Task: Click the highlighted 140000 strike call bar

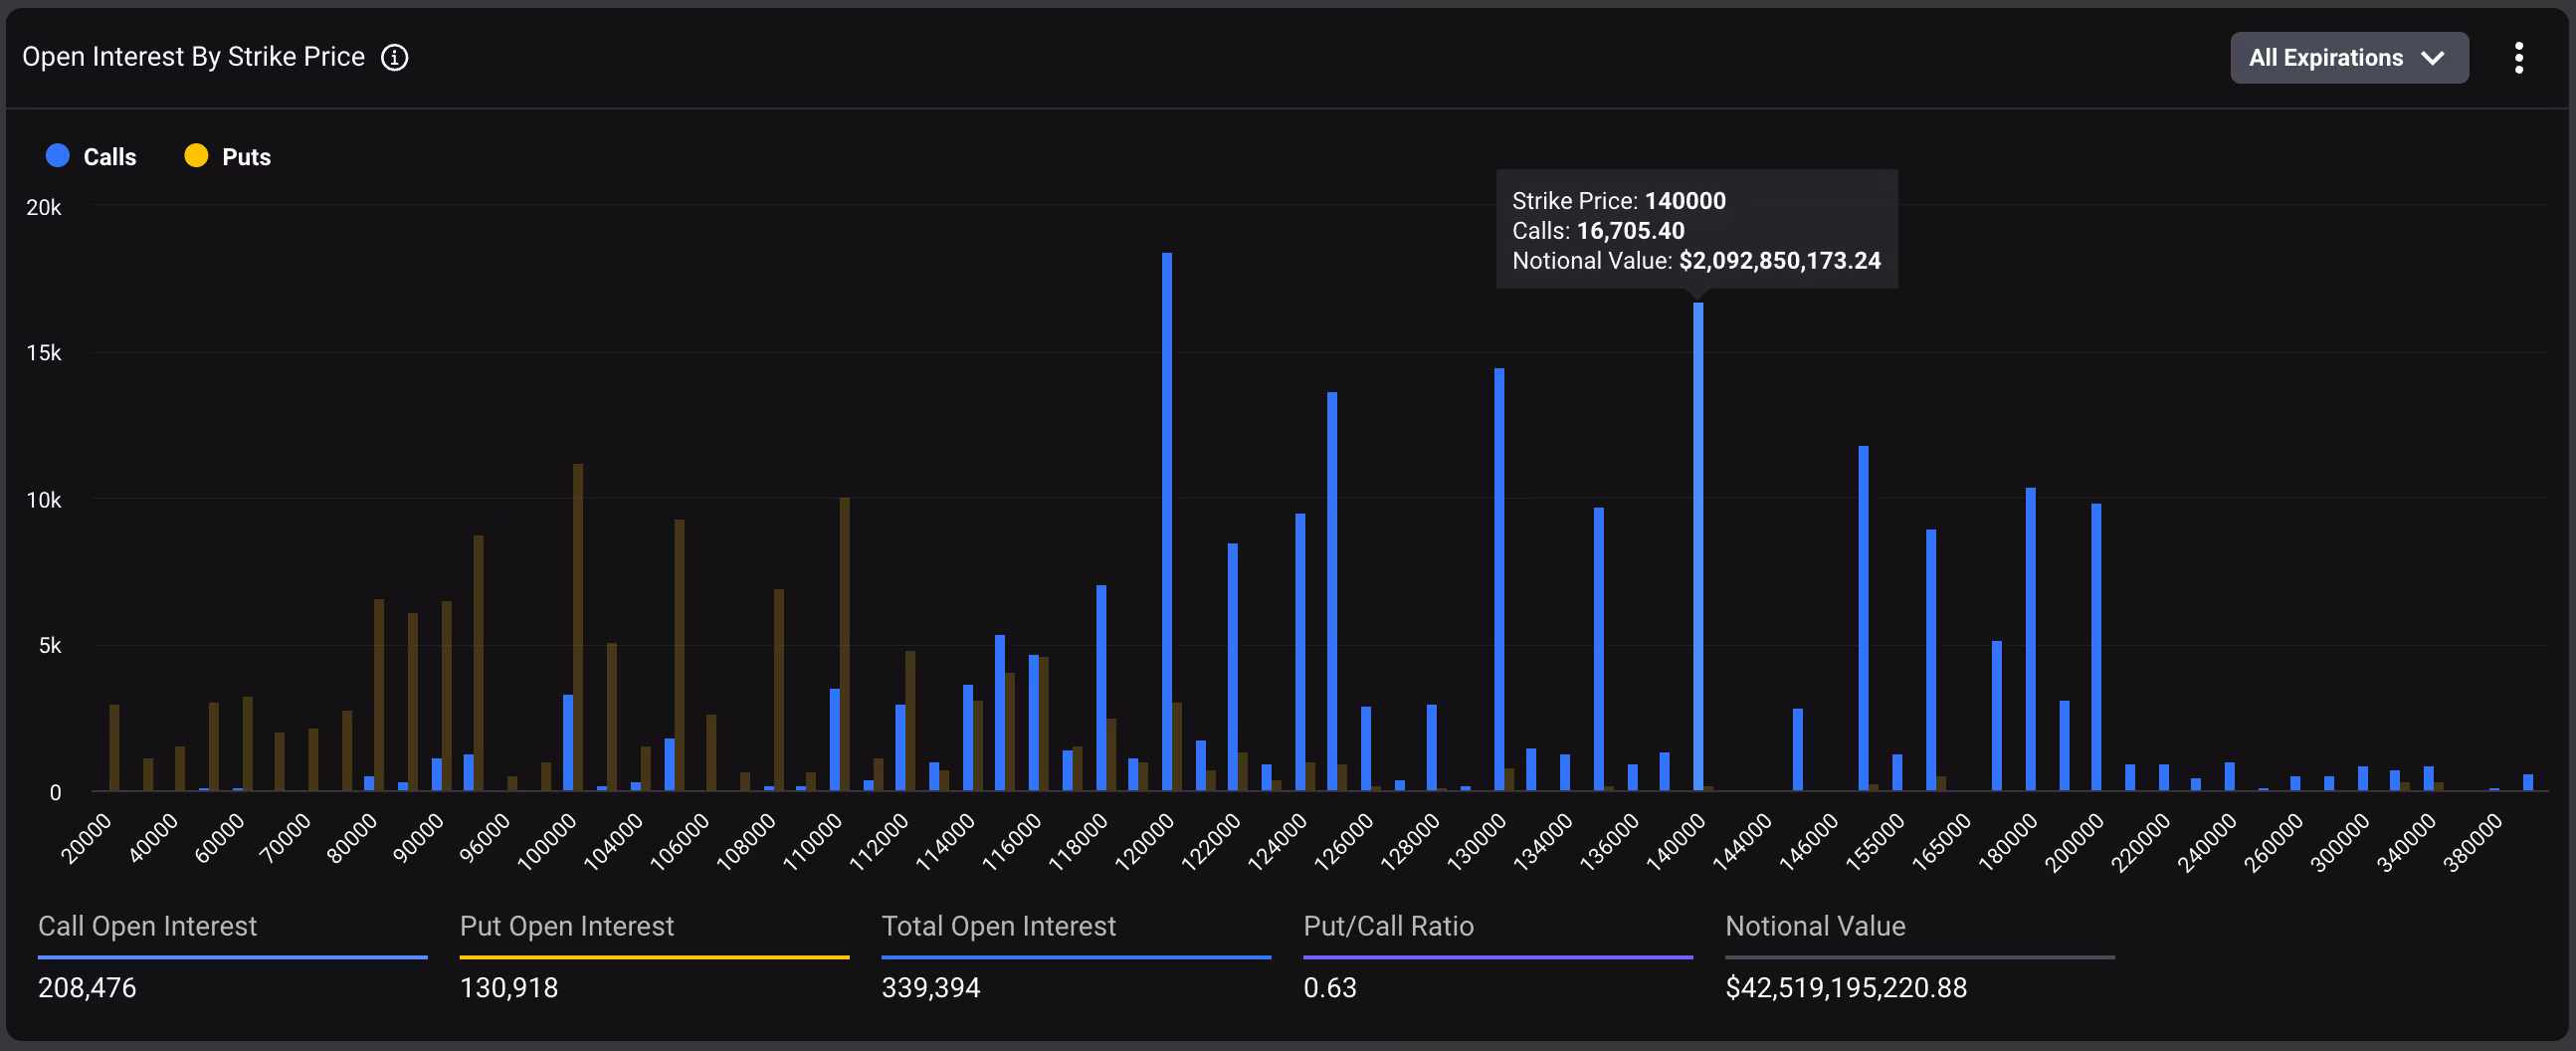Action: pyautogui.click(x=1698, y=545)
